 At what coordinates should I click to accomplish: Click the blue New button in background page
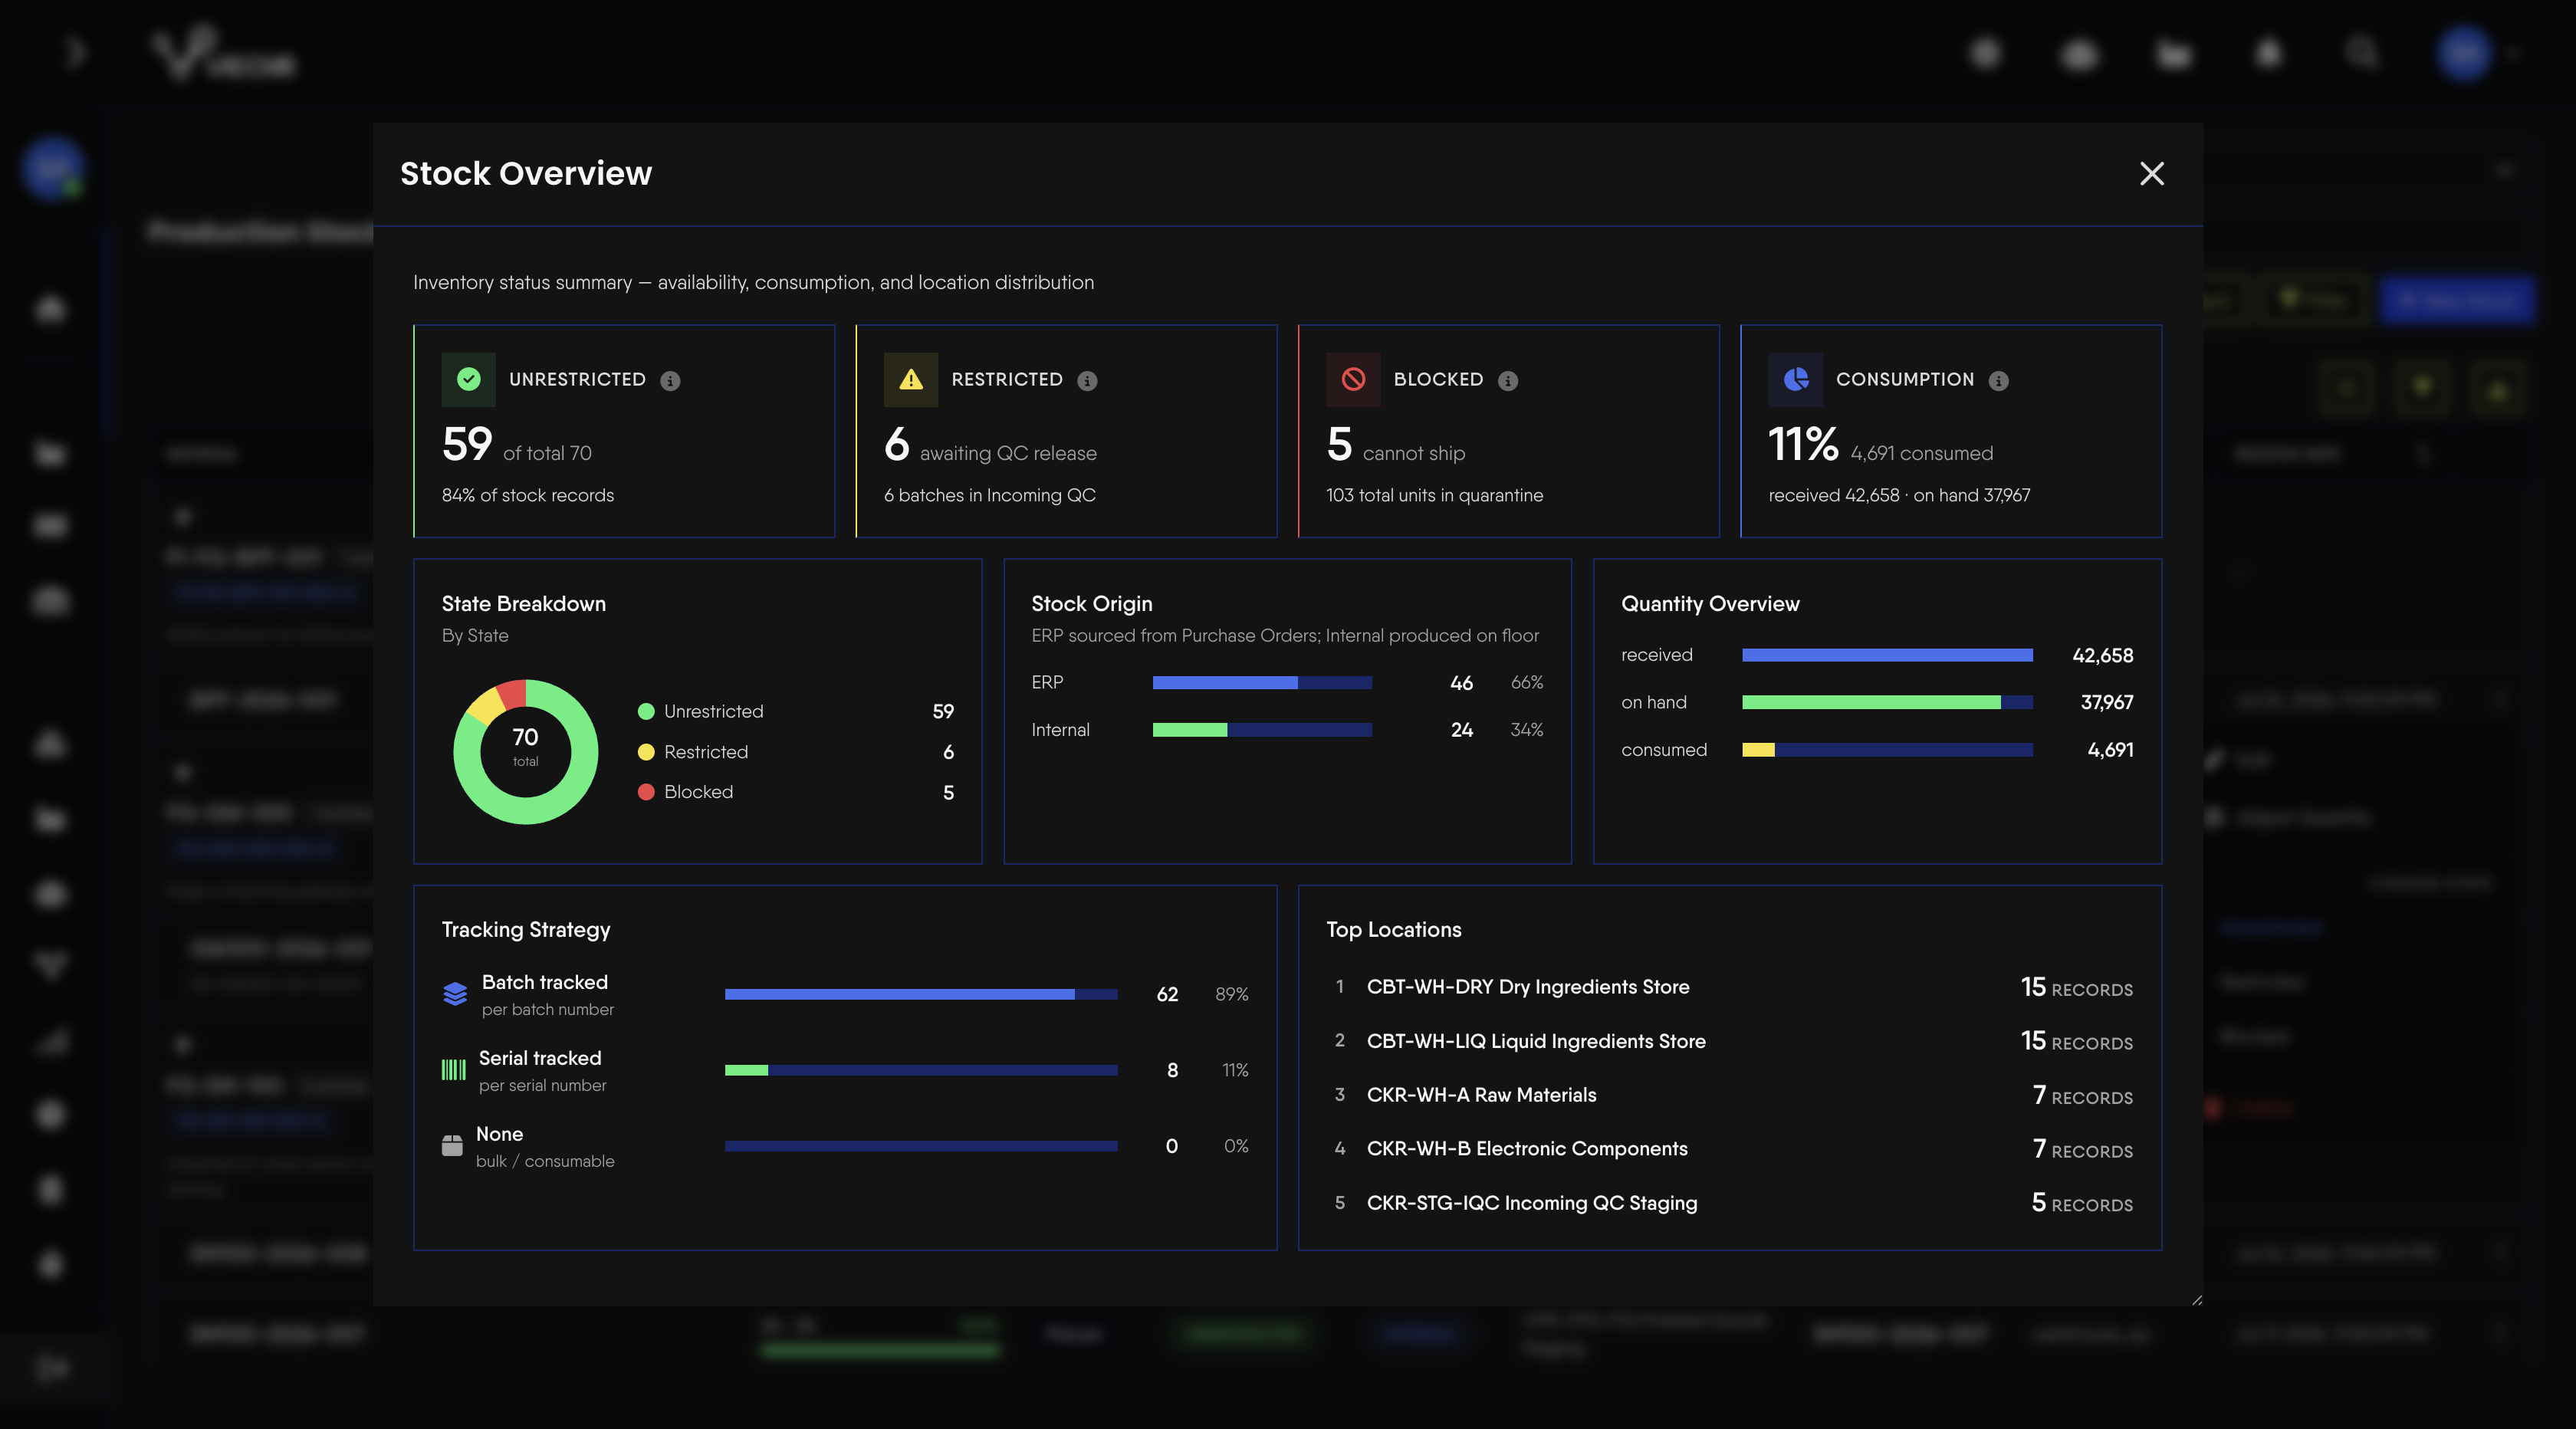(x=2457, y=300)
